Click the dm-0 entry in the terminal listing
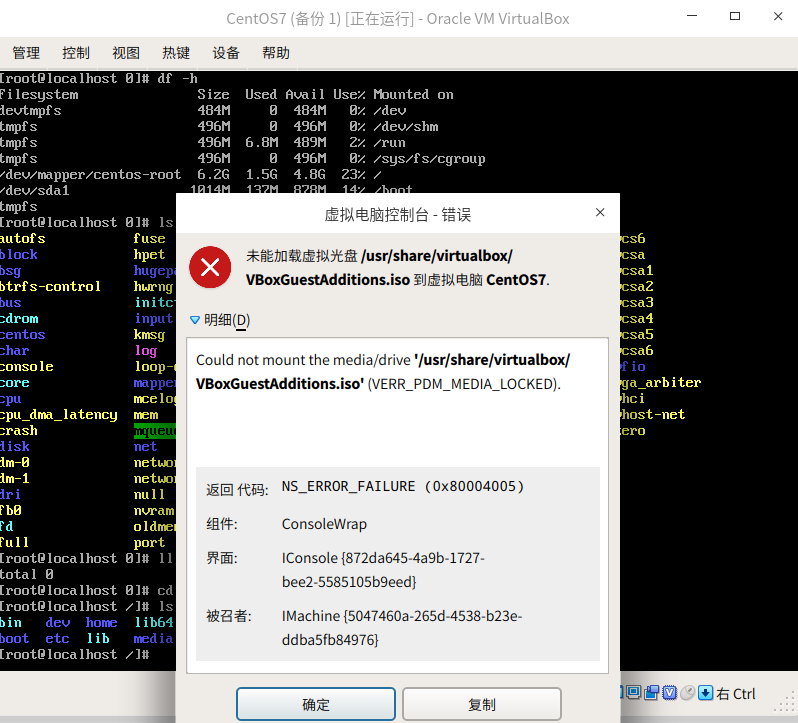The width and height of the screenshot is (798, 723). [15, 462]
